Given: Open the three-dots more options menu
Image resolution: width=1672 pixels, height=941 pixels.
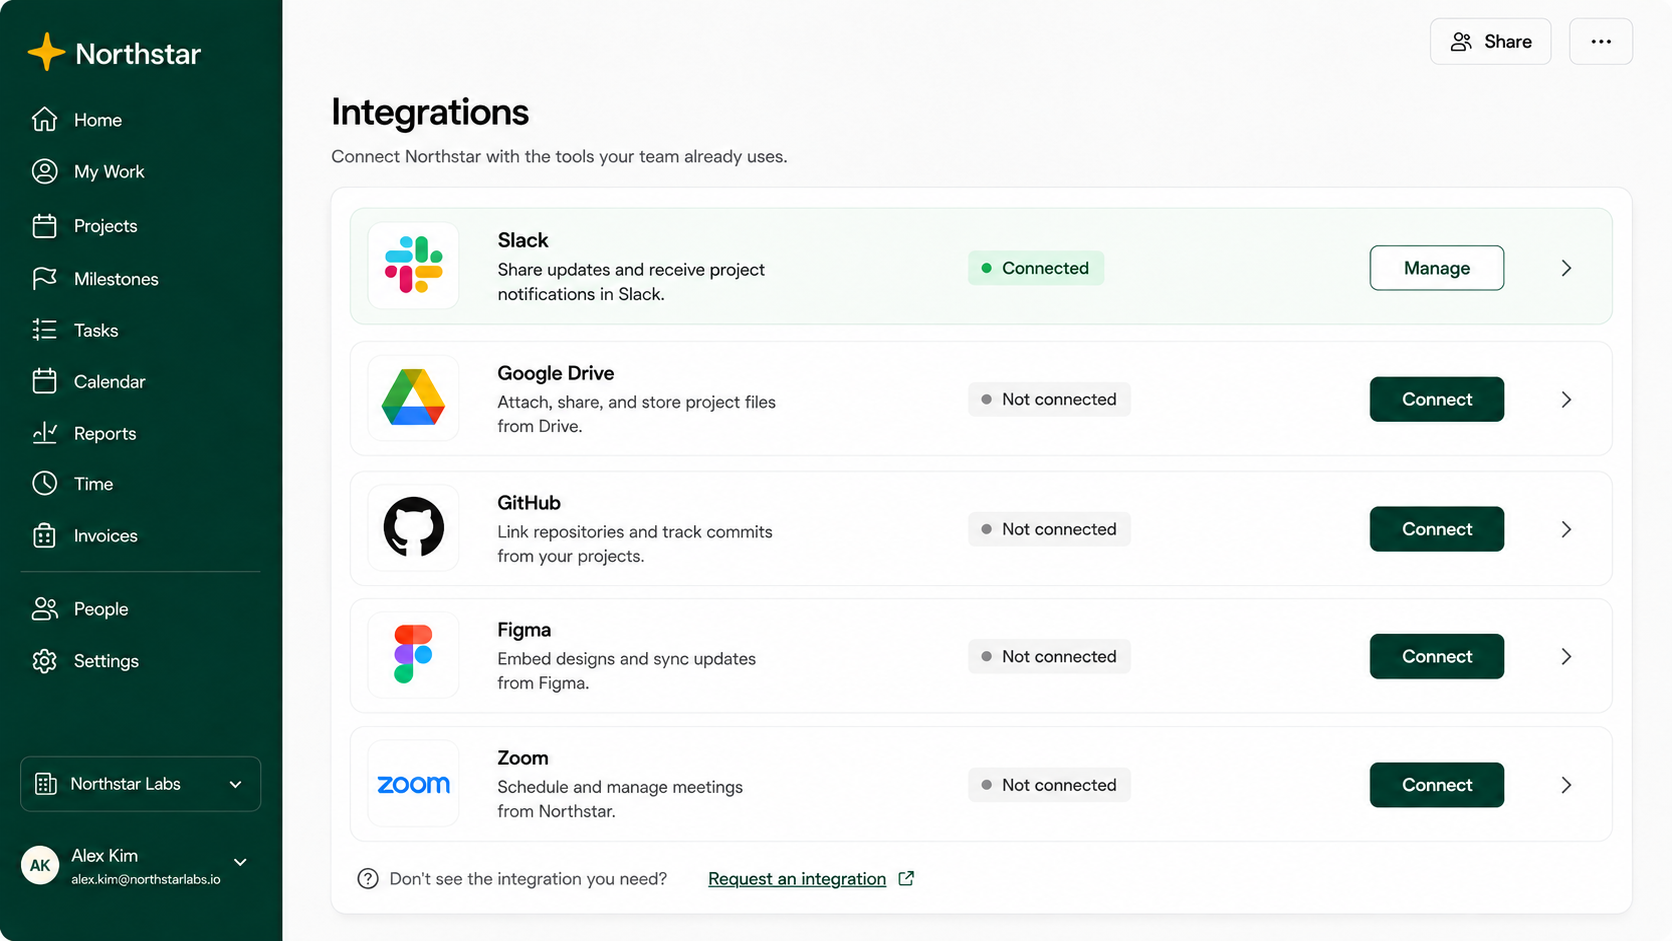Looking at the screenshot, I should [x=1600, y=41].
